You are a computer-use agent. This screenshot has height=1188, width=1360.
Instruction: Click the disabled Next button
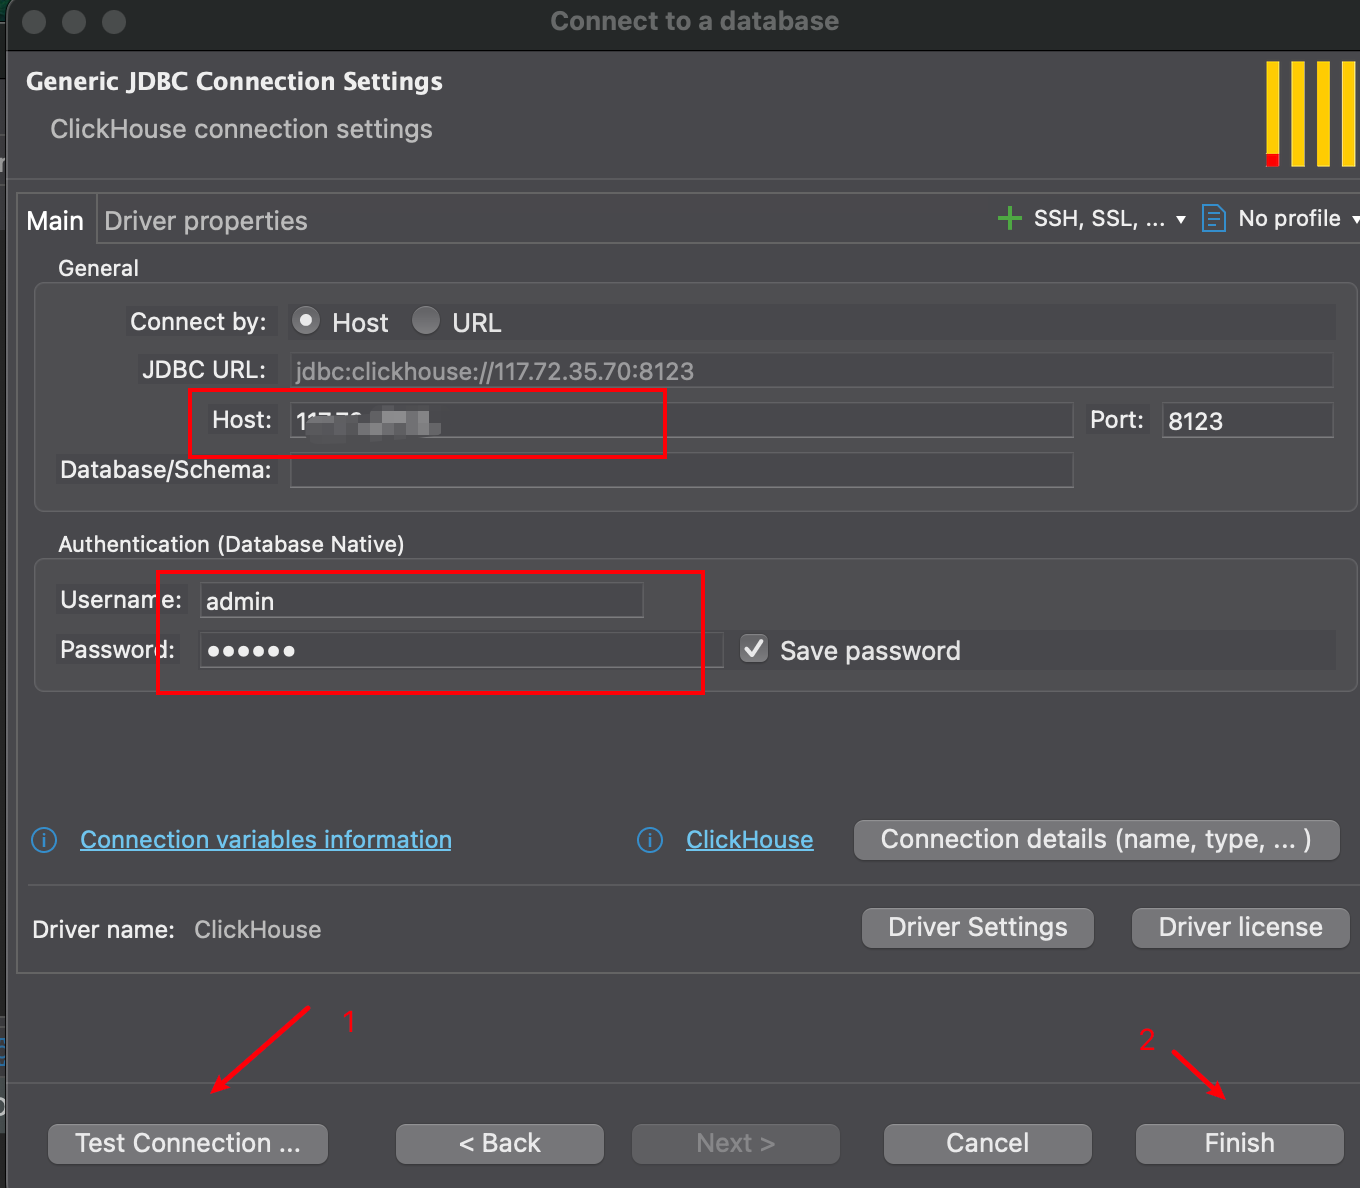coord(736,1143)
